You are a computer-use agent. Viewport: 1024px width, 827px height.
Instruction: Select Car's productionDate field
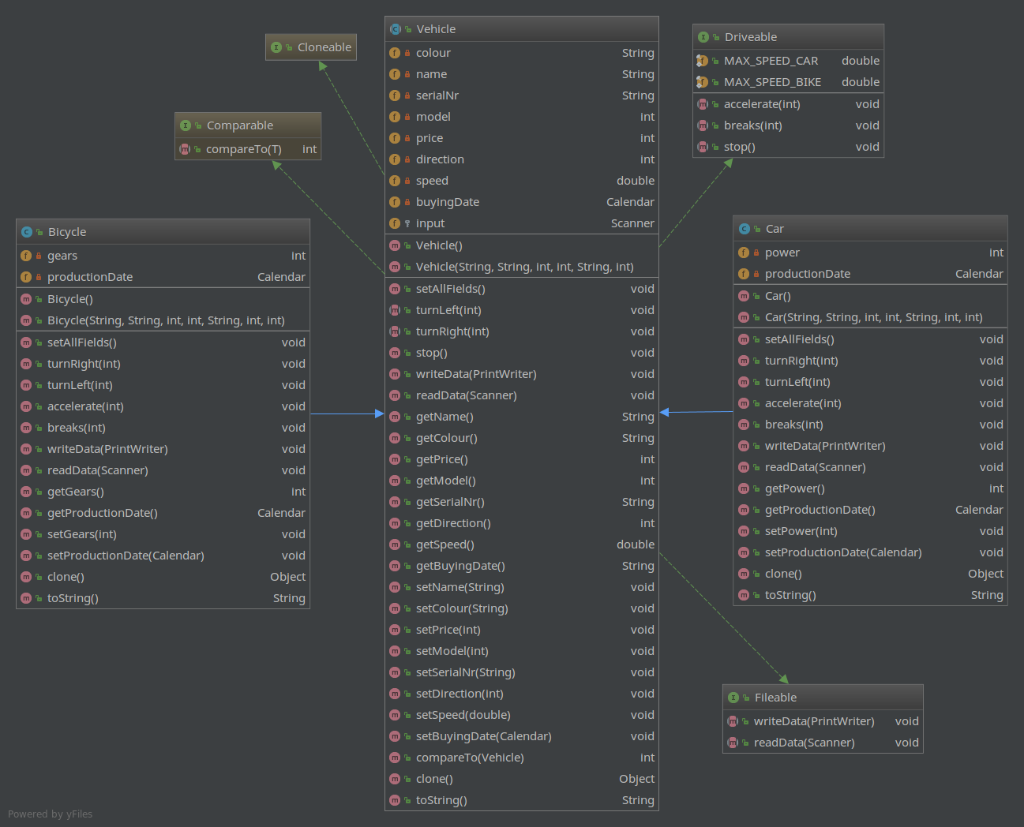871,274
